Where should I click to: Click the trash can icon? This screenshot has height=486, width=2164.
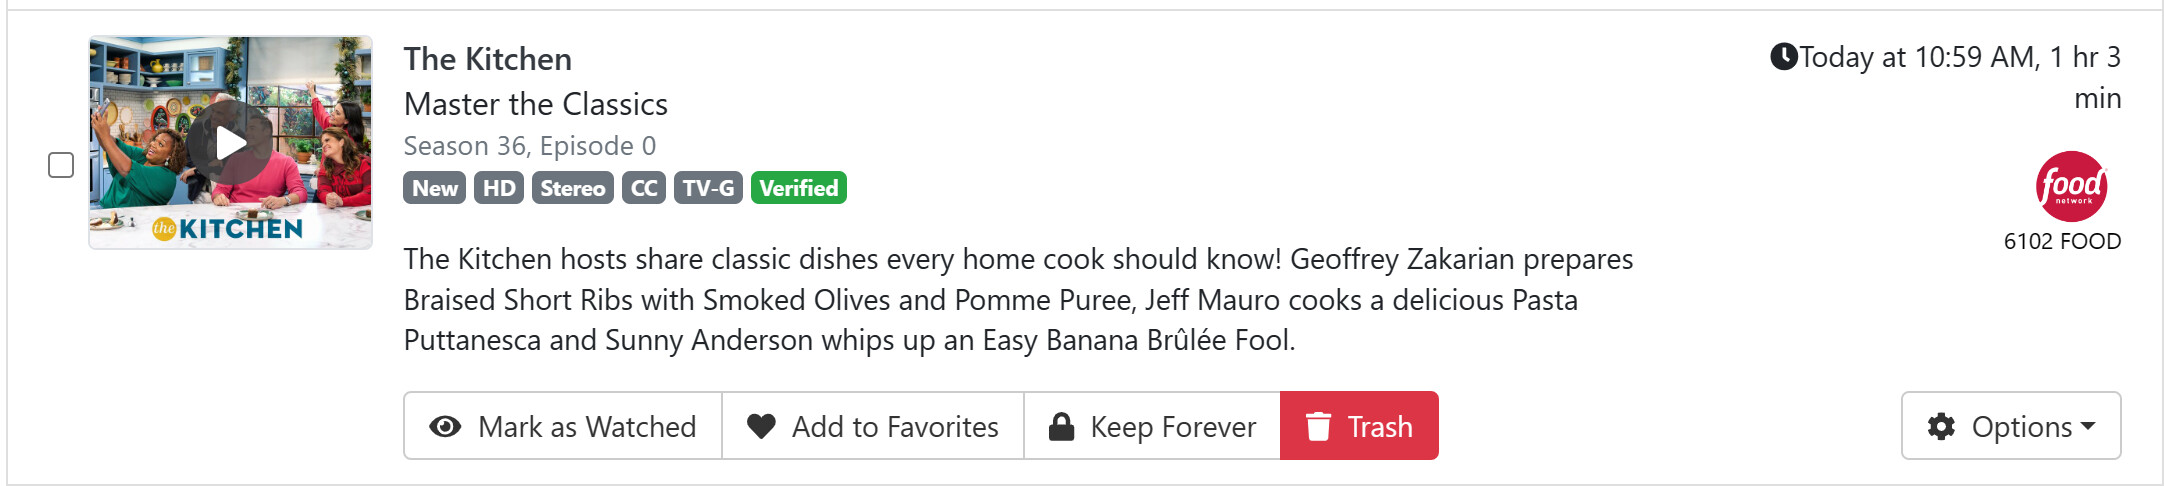[1318, 427]
